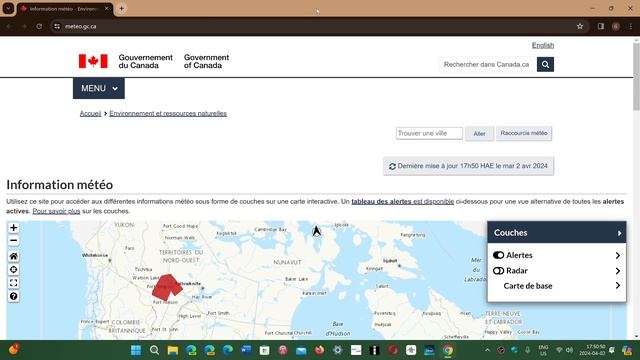Toggle the Alertes layer switch
Viewport: 640px width, 360px height.
point(498,255)
